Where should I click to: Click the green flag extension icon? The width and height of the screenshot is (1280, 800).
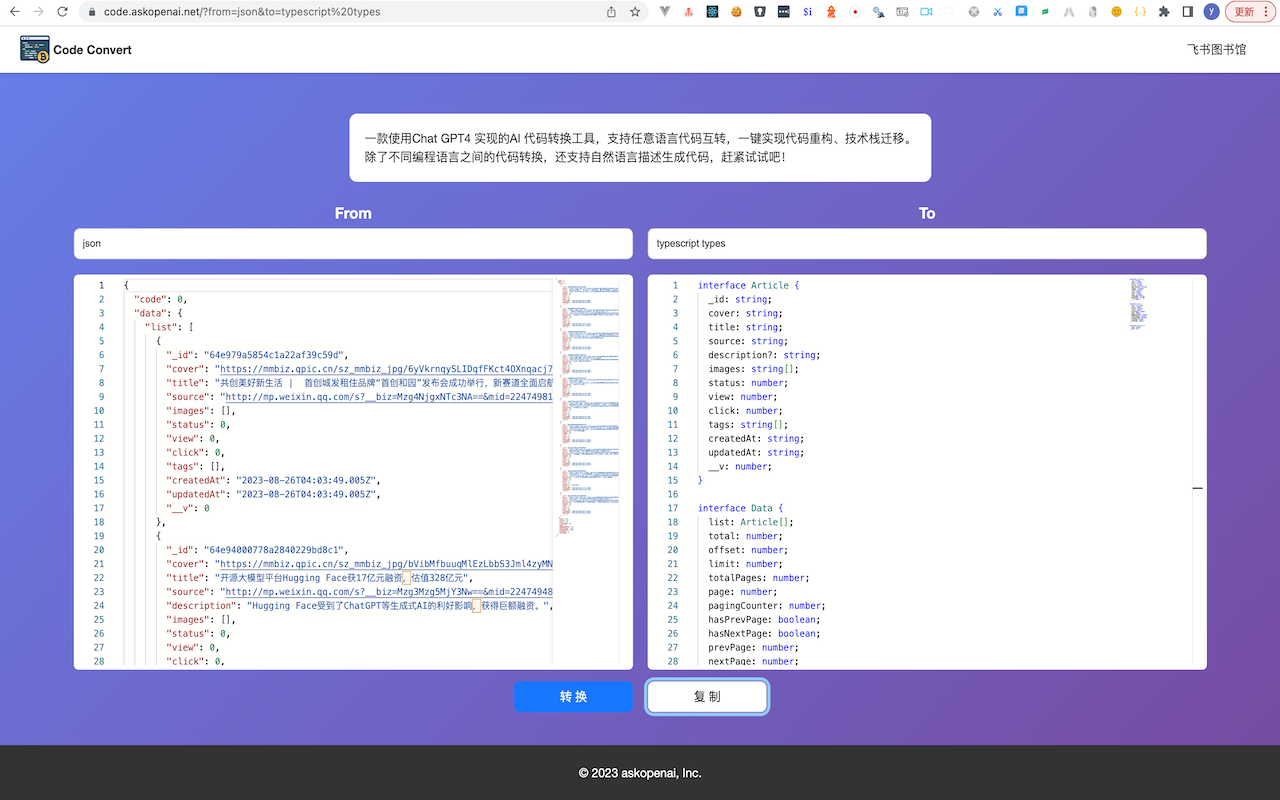tap(1045, 12)
